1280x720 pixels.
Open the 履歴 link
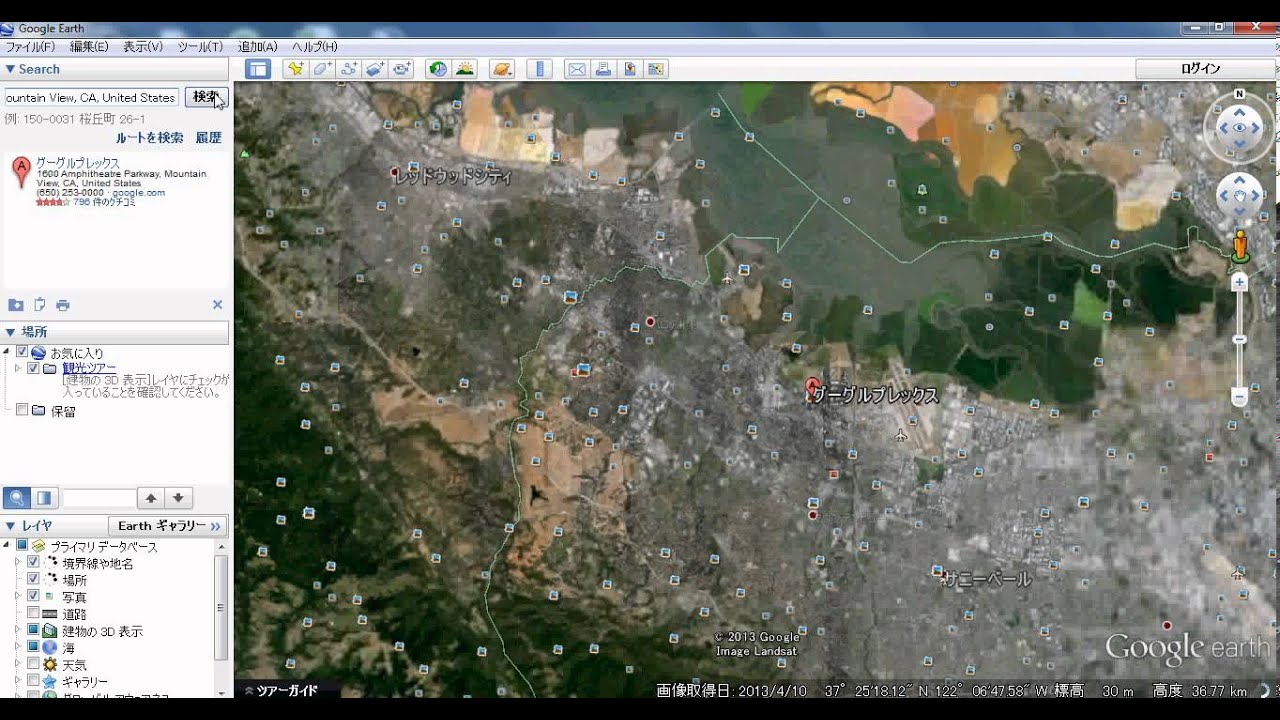click(209, 138)
